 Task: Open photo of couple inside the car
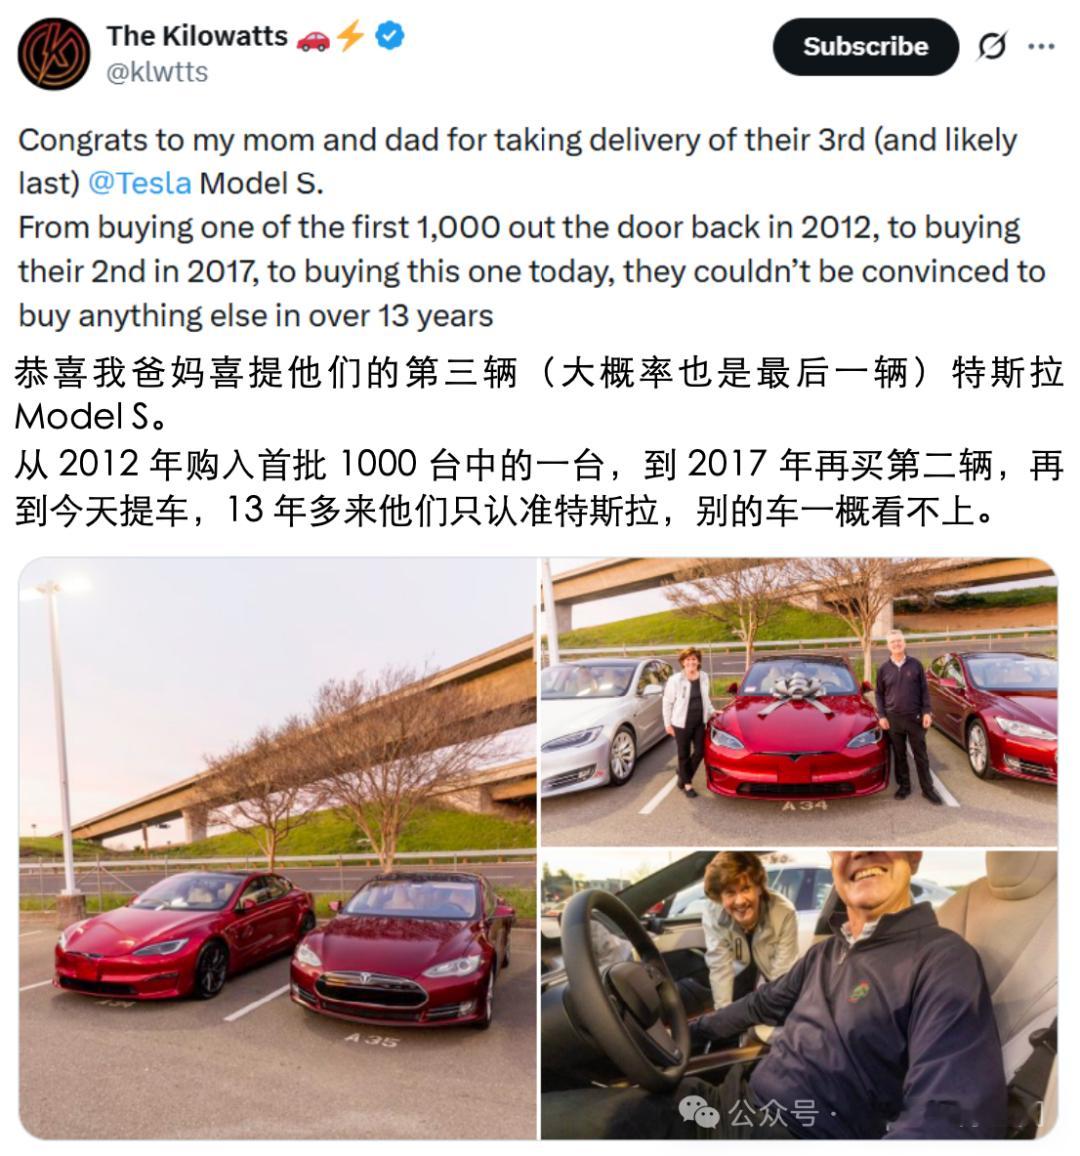(799, 995)
